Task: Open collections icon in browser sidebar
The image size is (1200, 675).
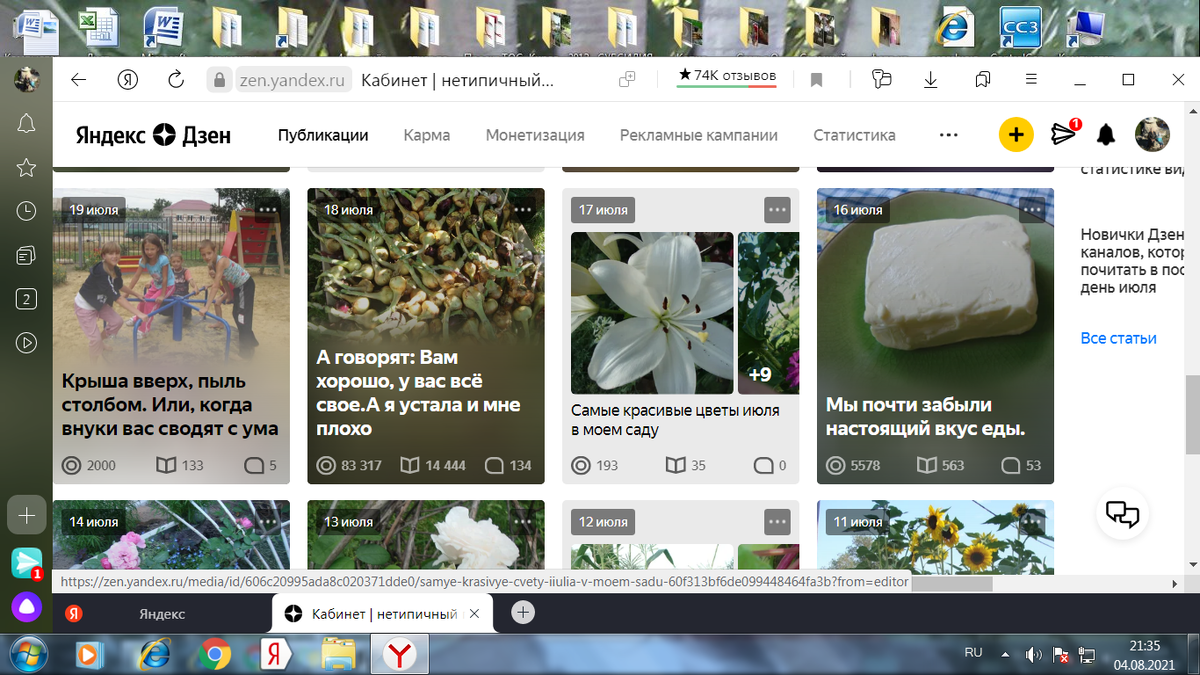Action: [x=27, y=255]
